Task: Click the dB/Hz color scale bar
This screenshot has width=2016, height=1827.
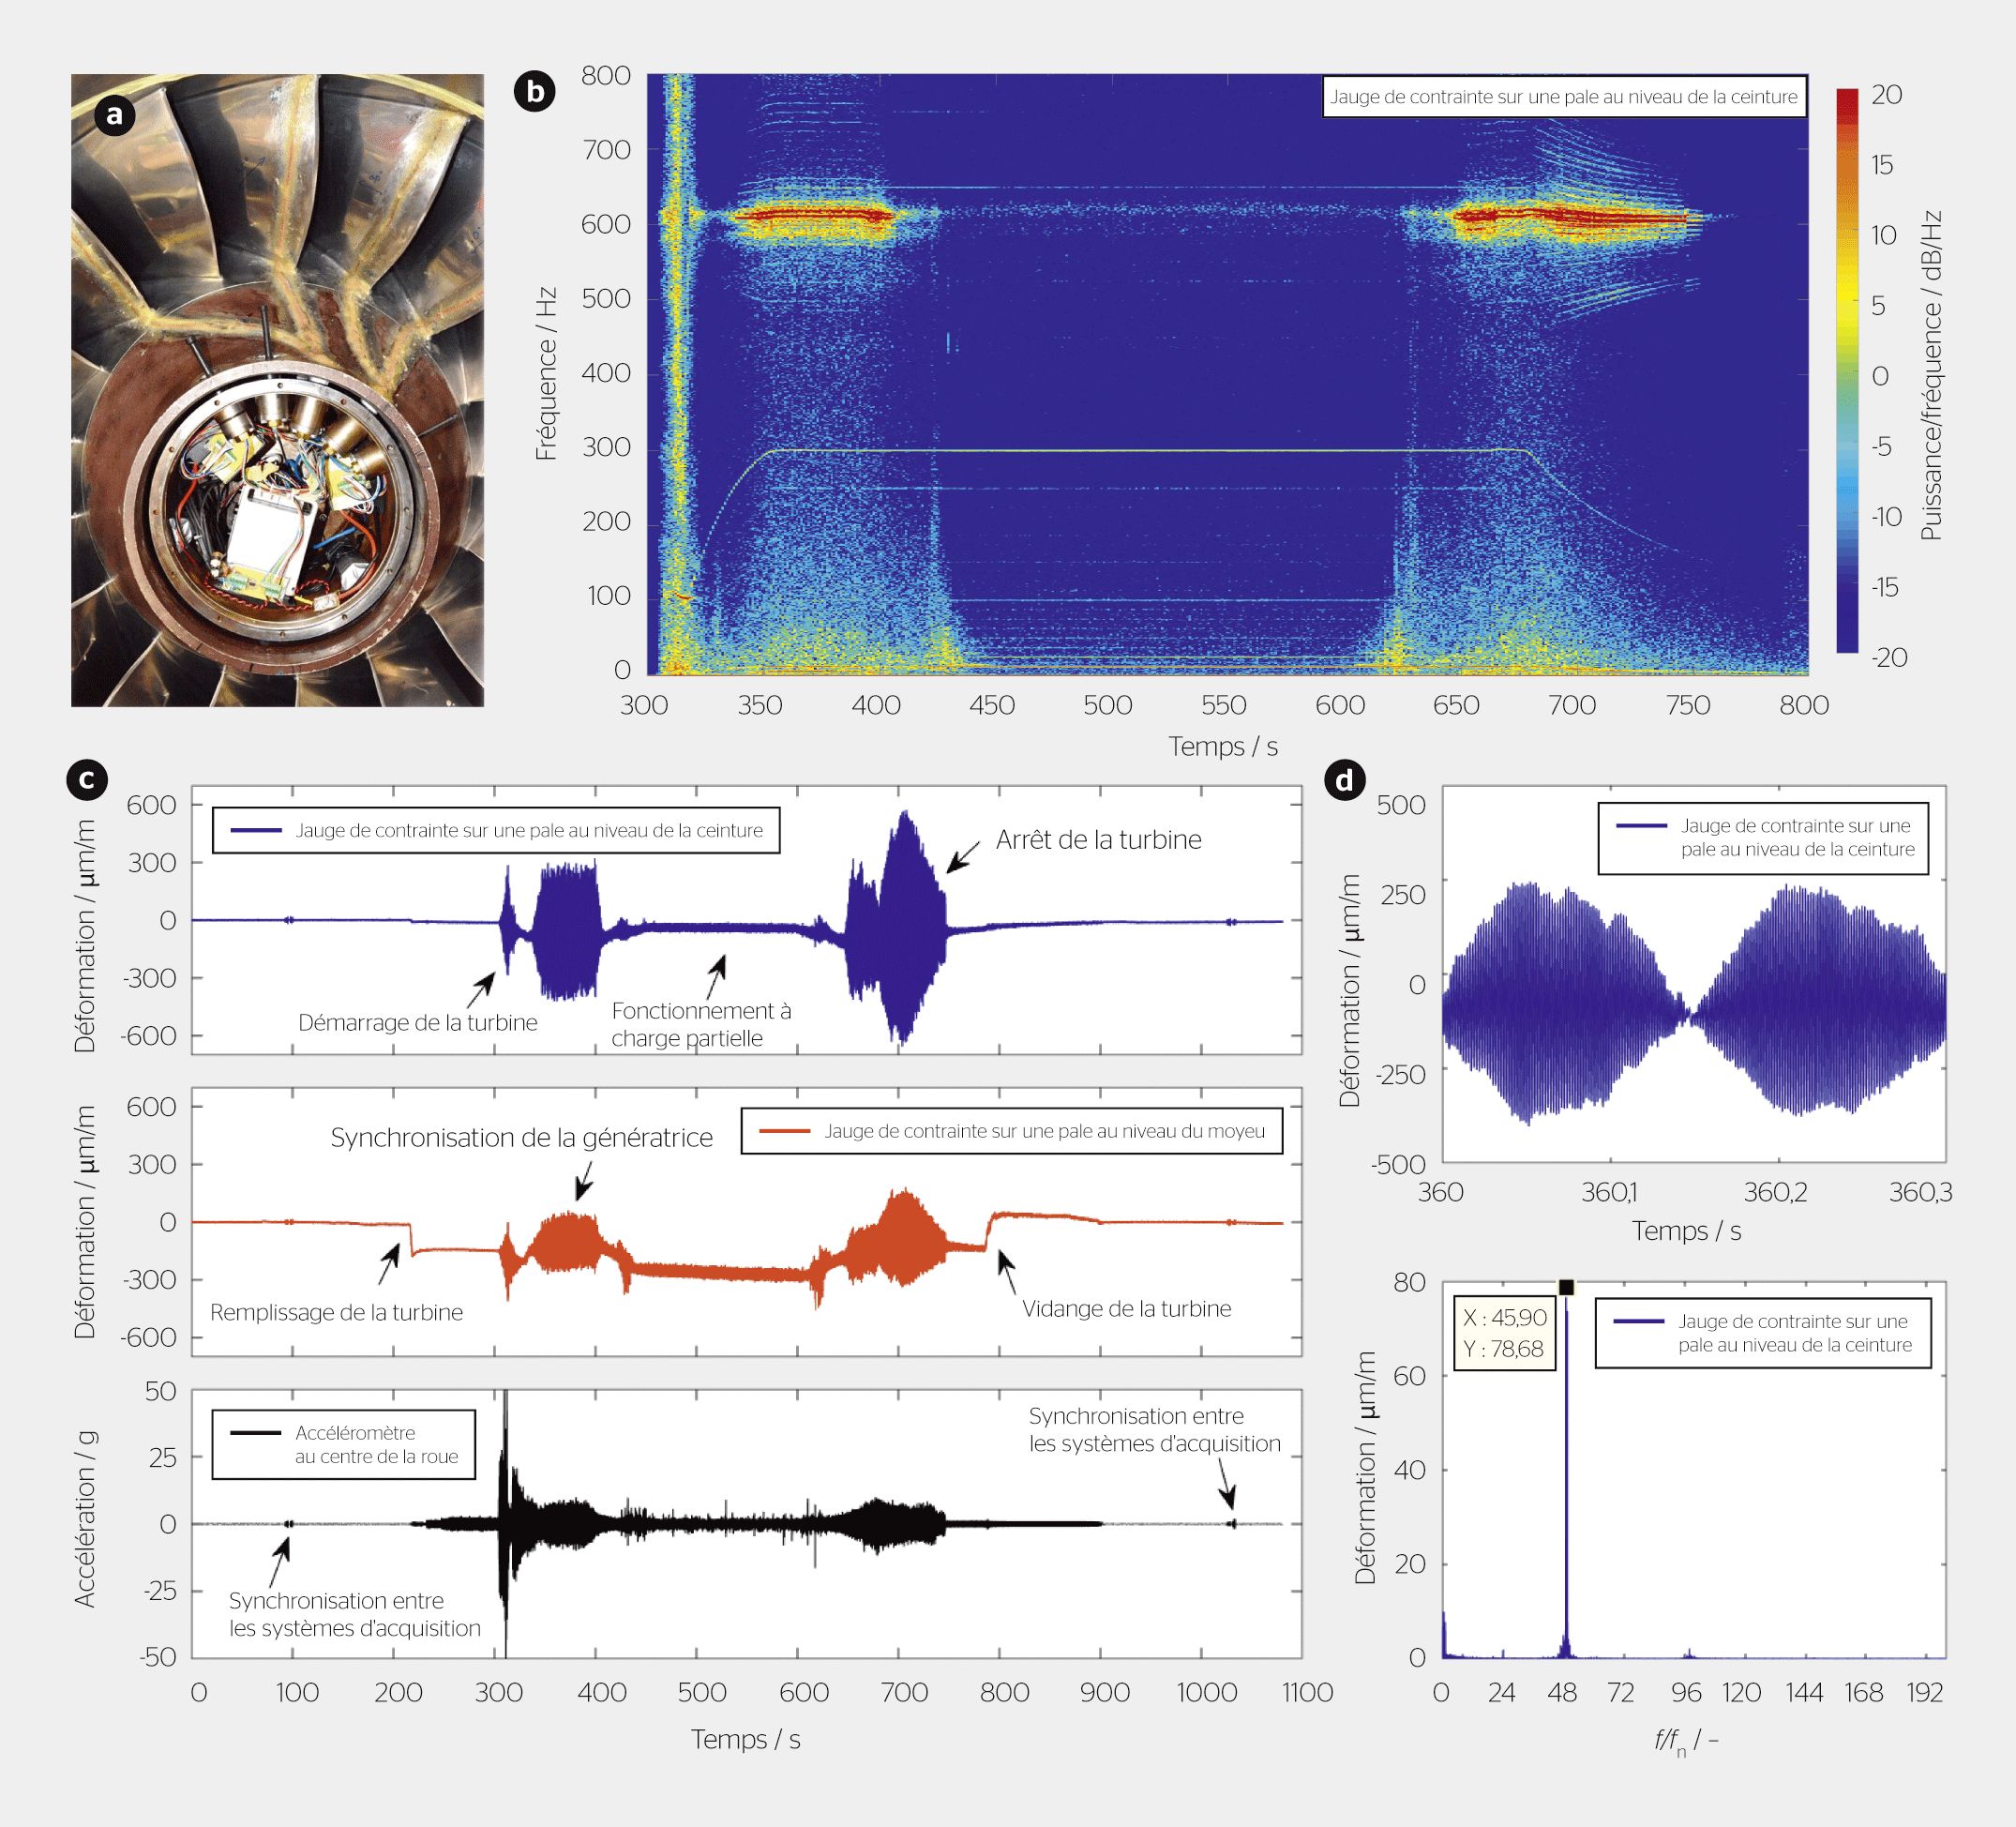Action: tap(1846, 370)
